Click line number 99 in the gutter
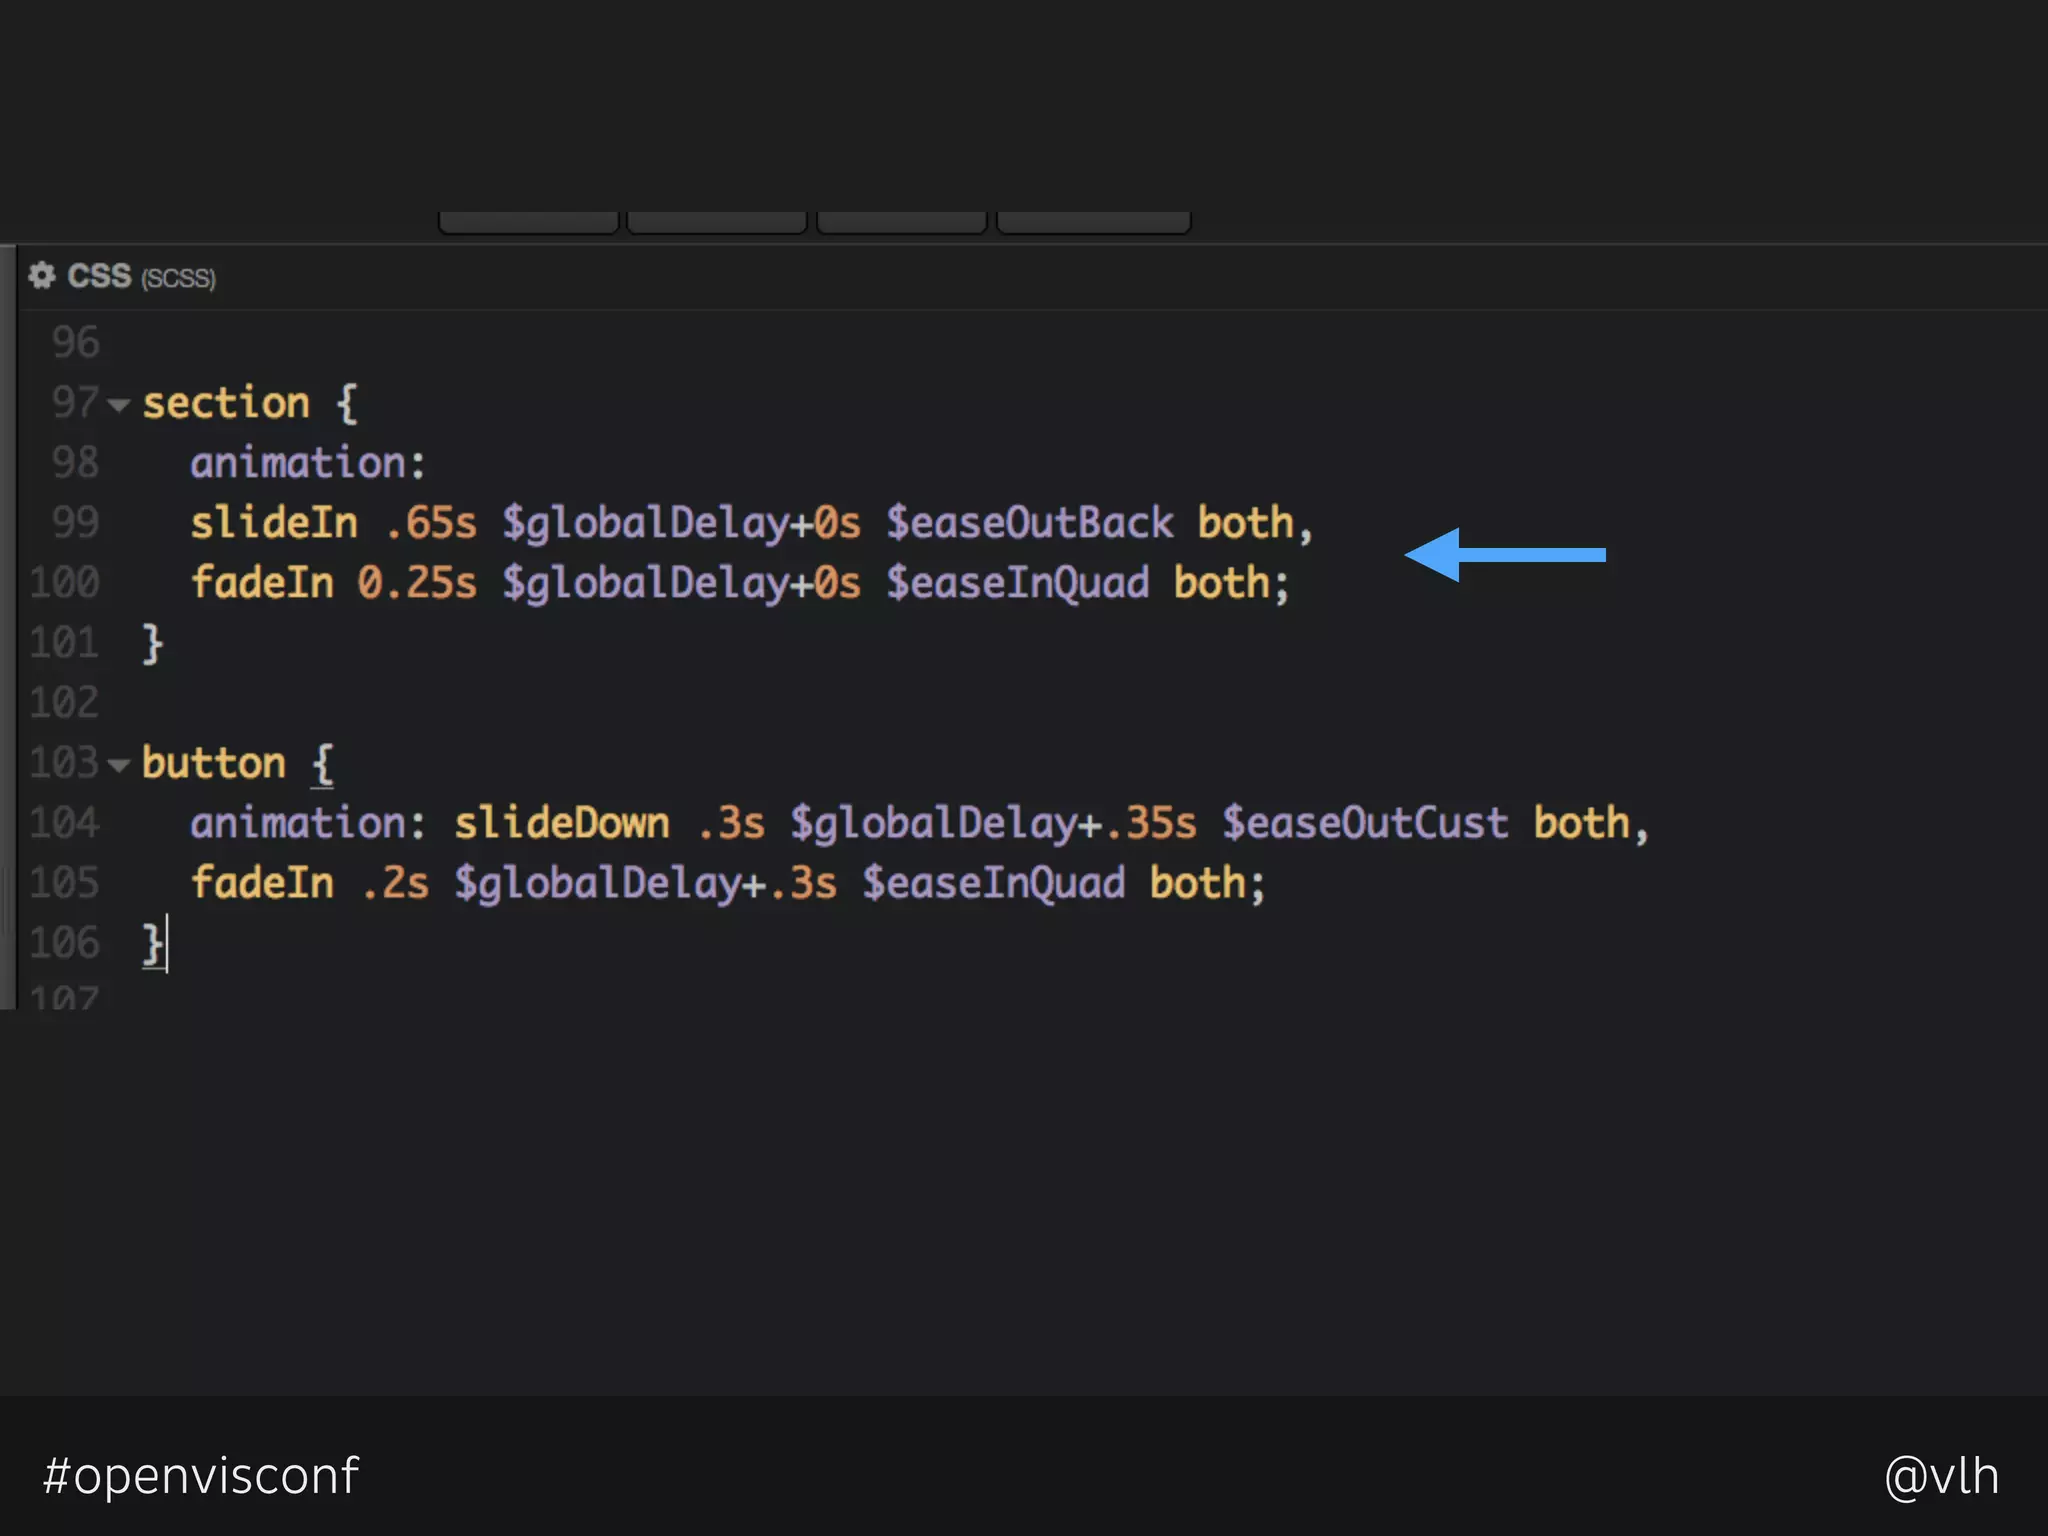Screen dimensions: 2048x1536 [75, 522]
